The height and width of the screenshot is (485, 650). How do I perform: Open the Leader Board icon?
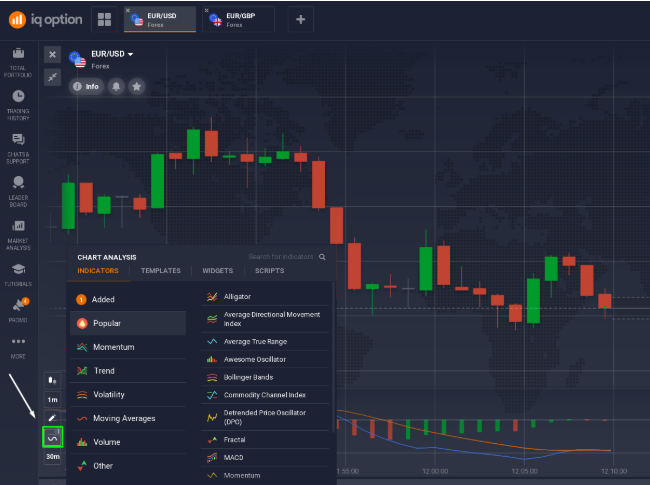coord(18,190)
